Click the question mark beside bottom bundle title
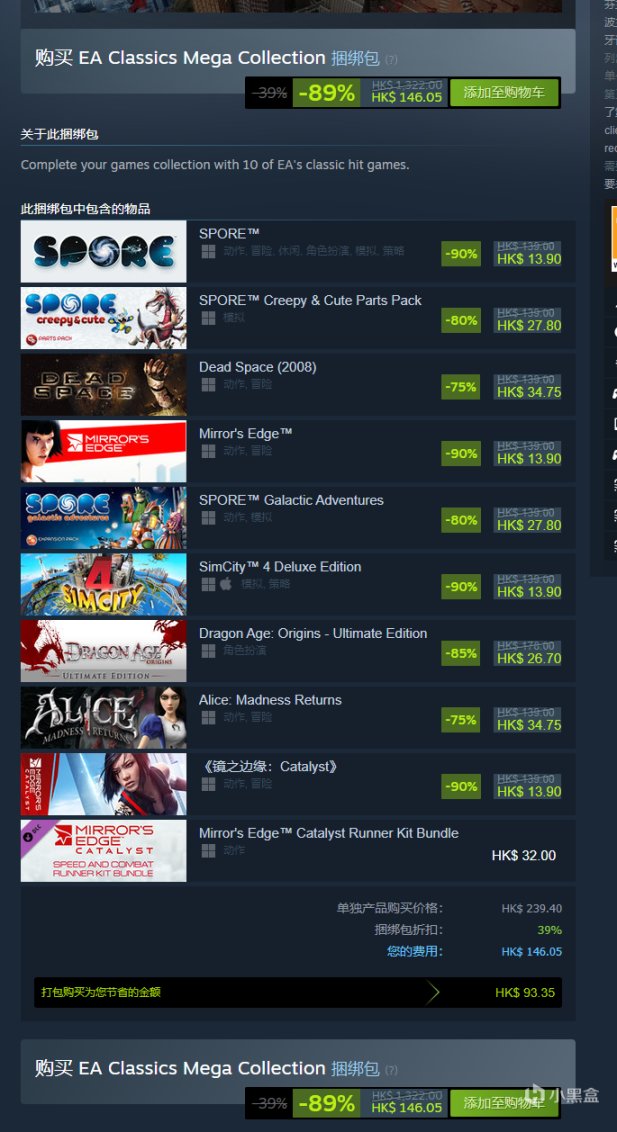Viewport: 617px width, 1132px height. 391,1069
